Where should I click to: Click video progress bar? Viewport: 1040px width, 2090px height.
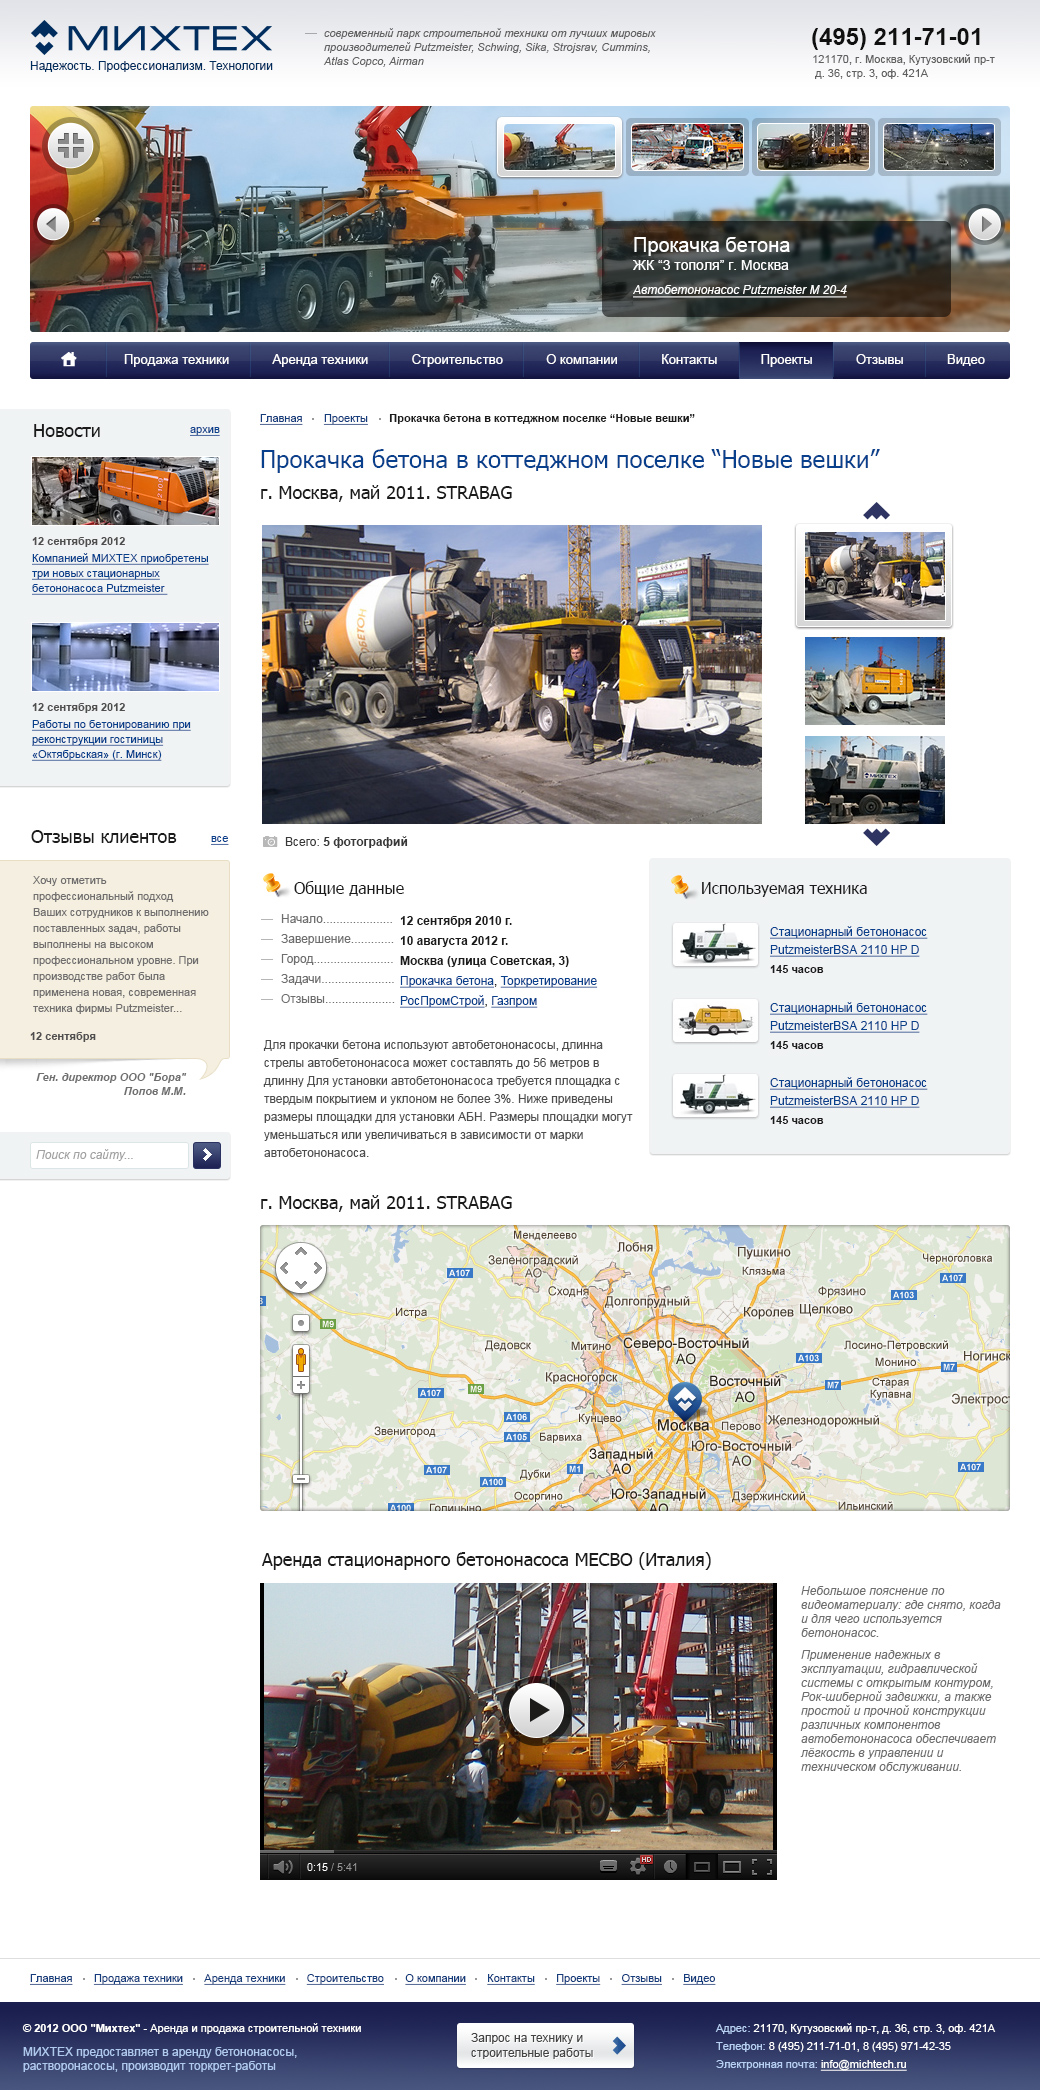(x=518, y=1851)
